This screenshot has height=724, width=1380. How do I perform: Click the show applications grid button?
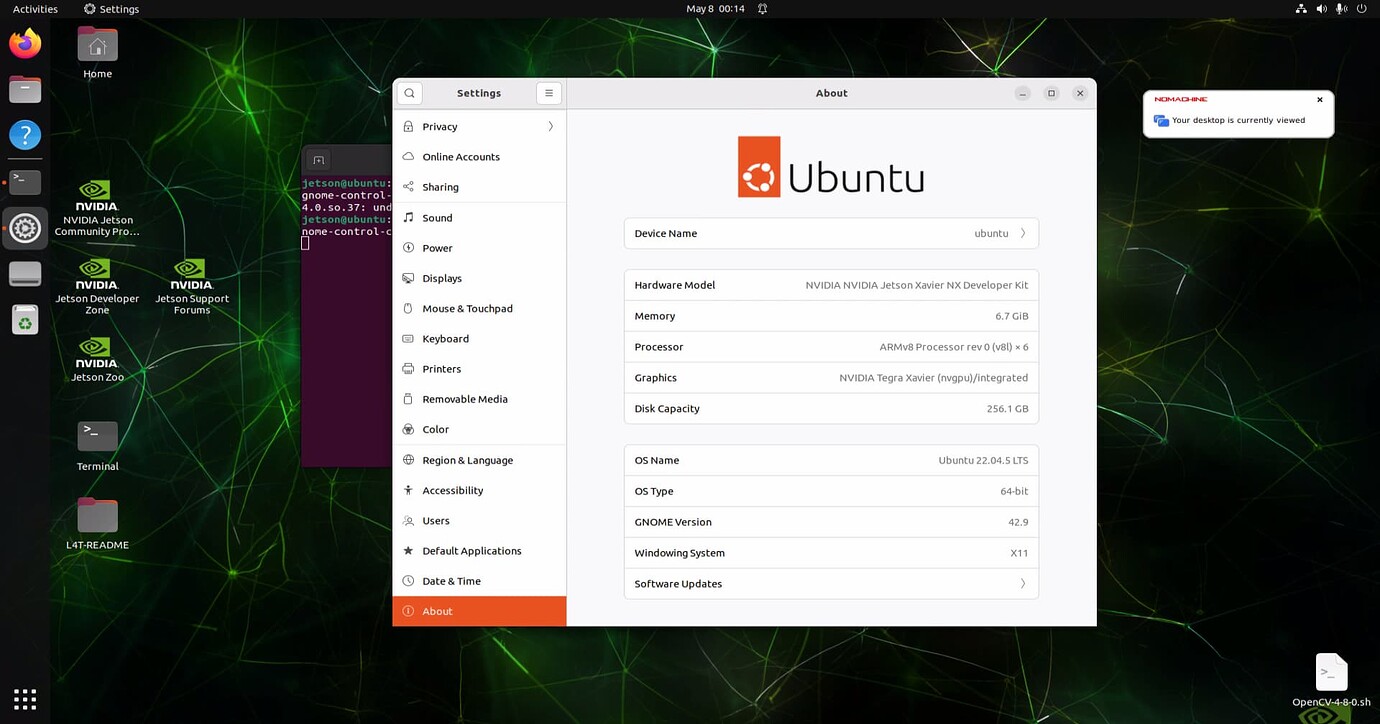(24, 698)
